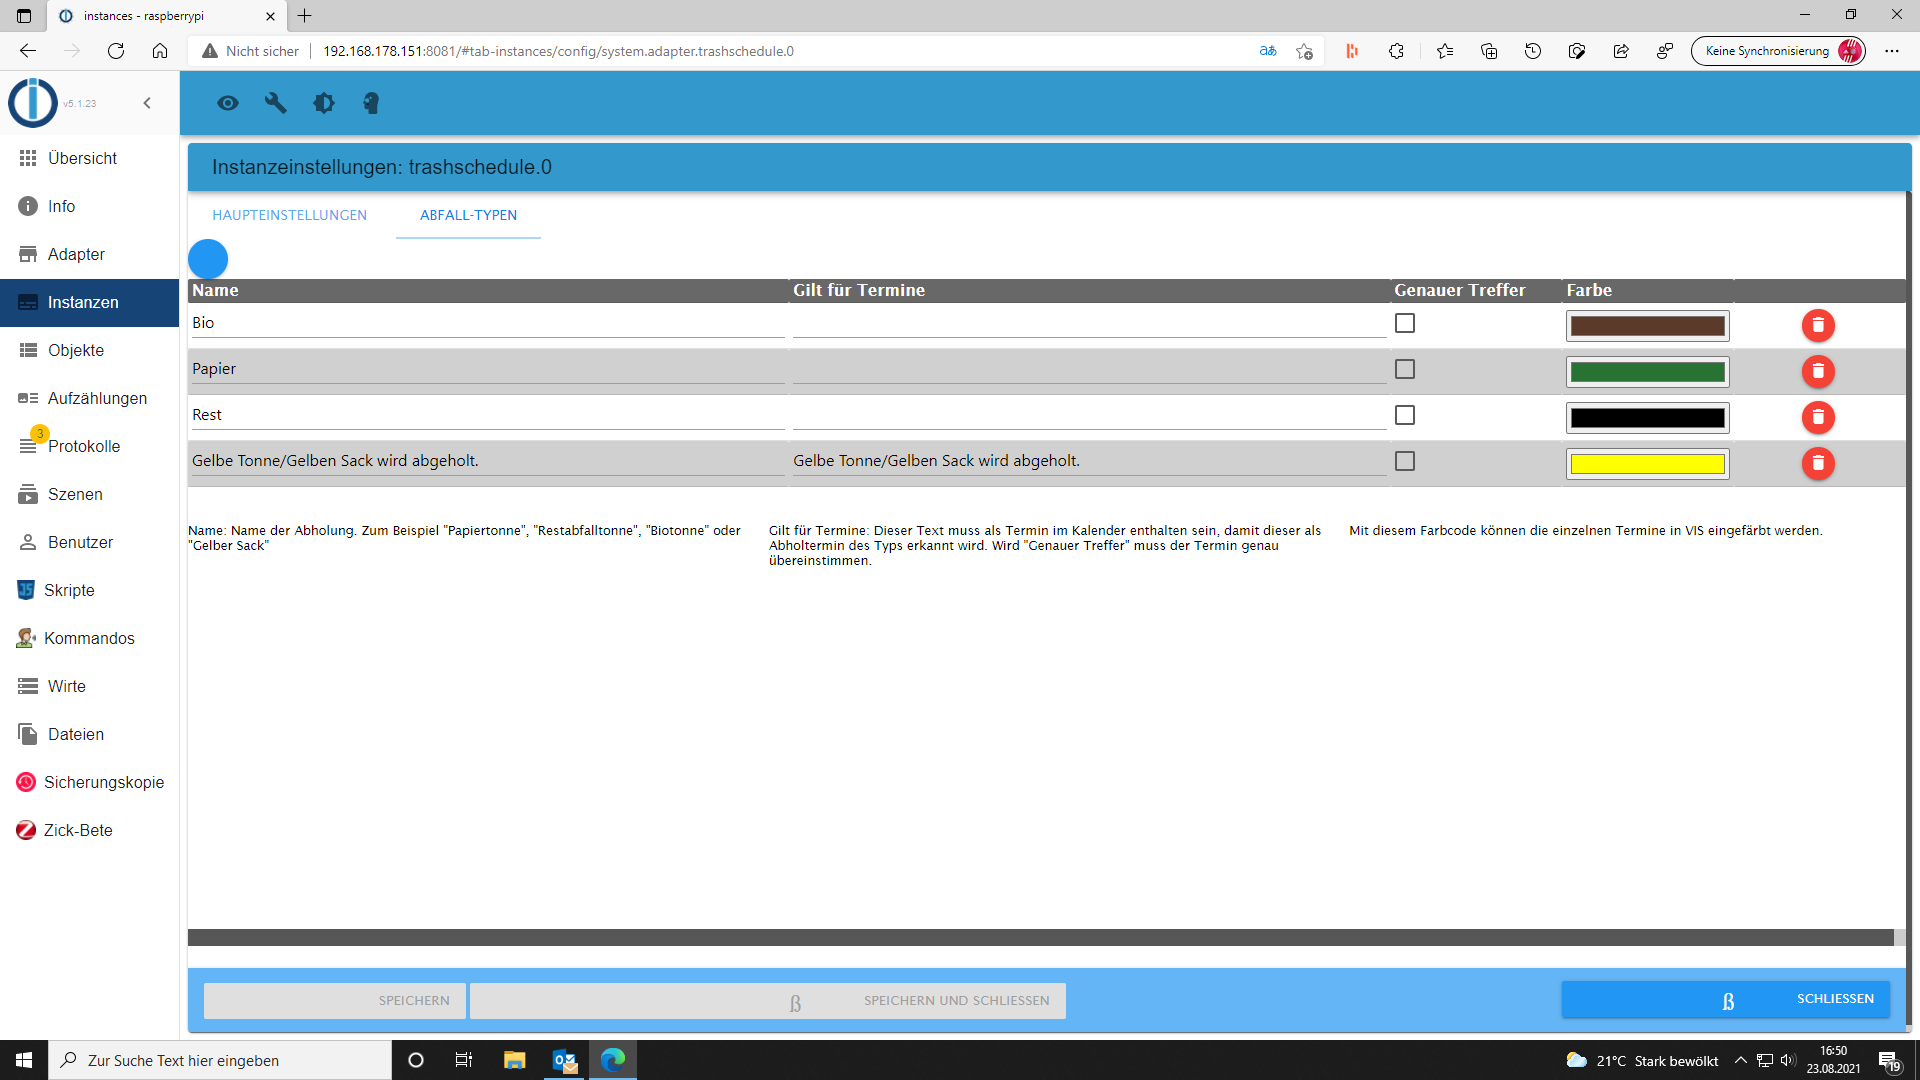The width and height of the screenshot is (1920, 1080).
Task: Click the eye visibility icon in top toolbar
Action: coord(228,103)
